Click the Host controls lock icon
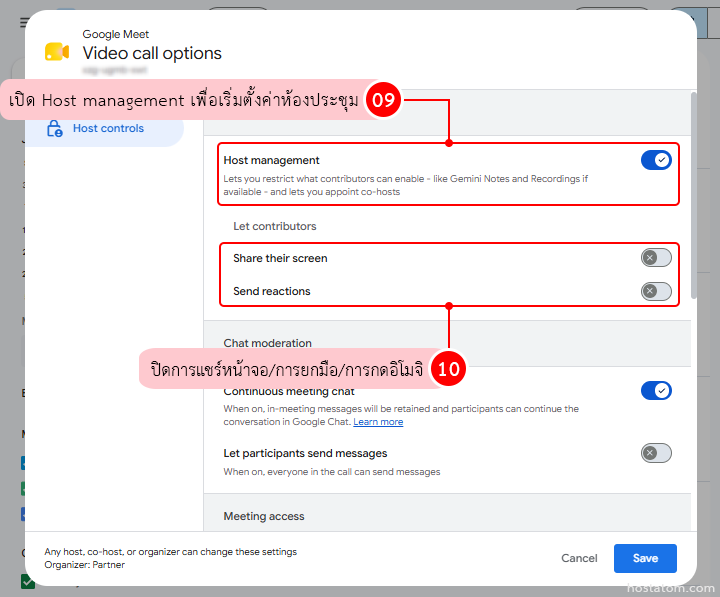This screenshot has width=720, height=597. point(55,129)
